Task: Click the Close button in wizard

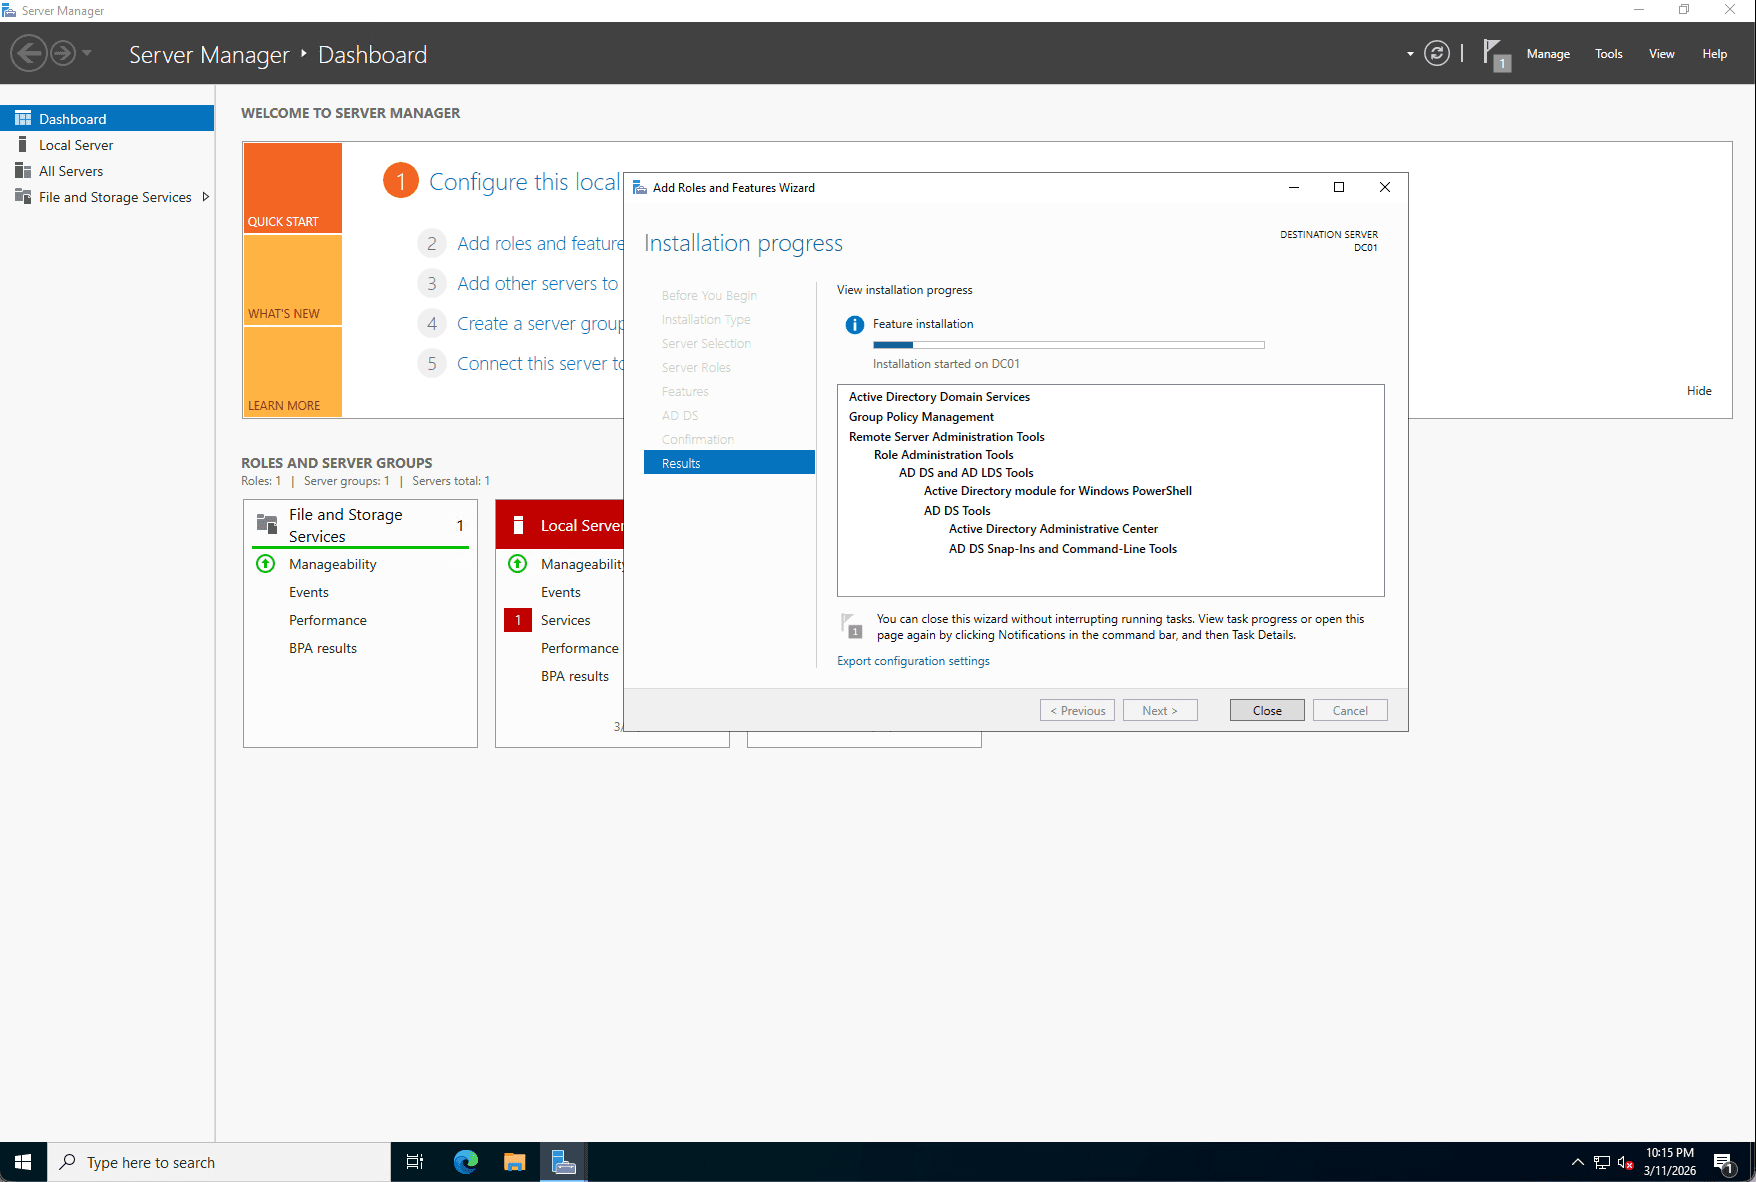Action: (1267, 710)
